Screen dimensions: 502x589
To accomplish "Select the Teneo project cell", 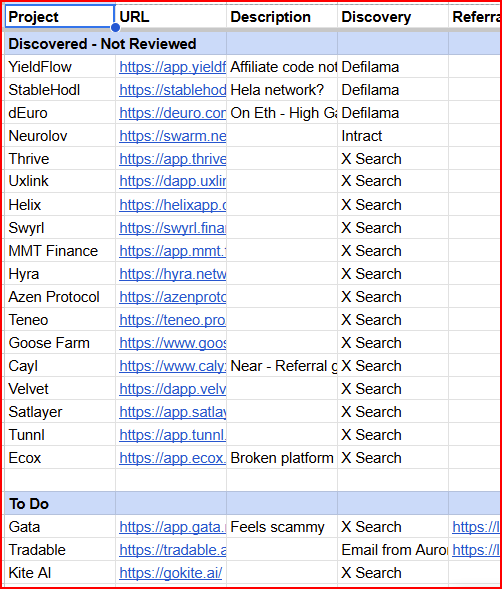I will click(60, 320).
